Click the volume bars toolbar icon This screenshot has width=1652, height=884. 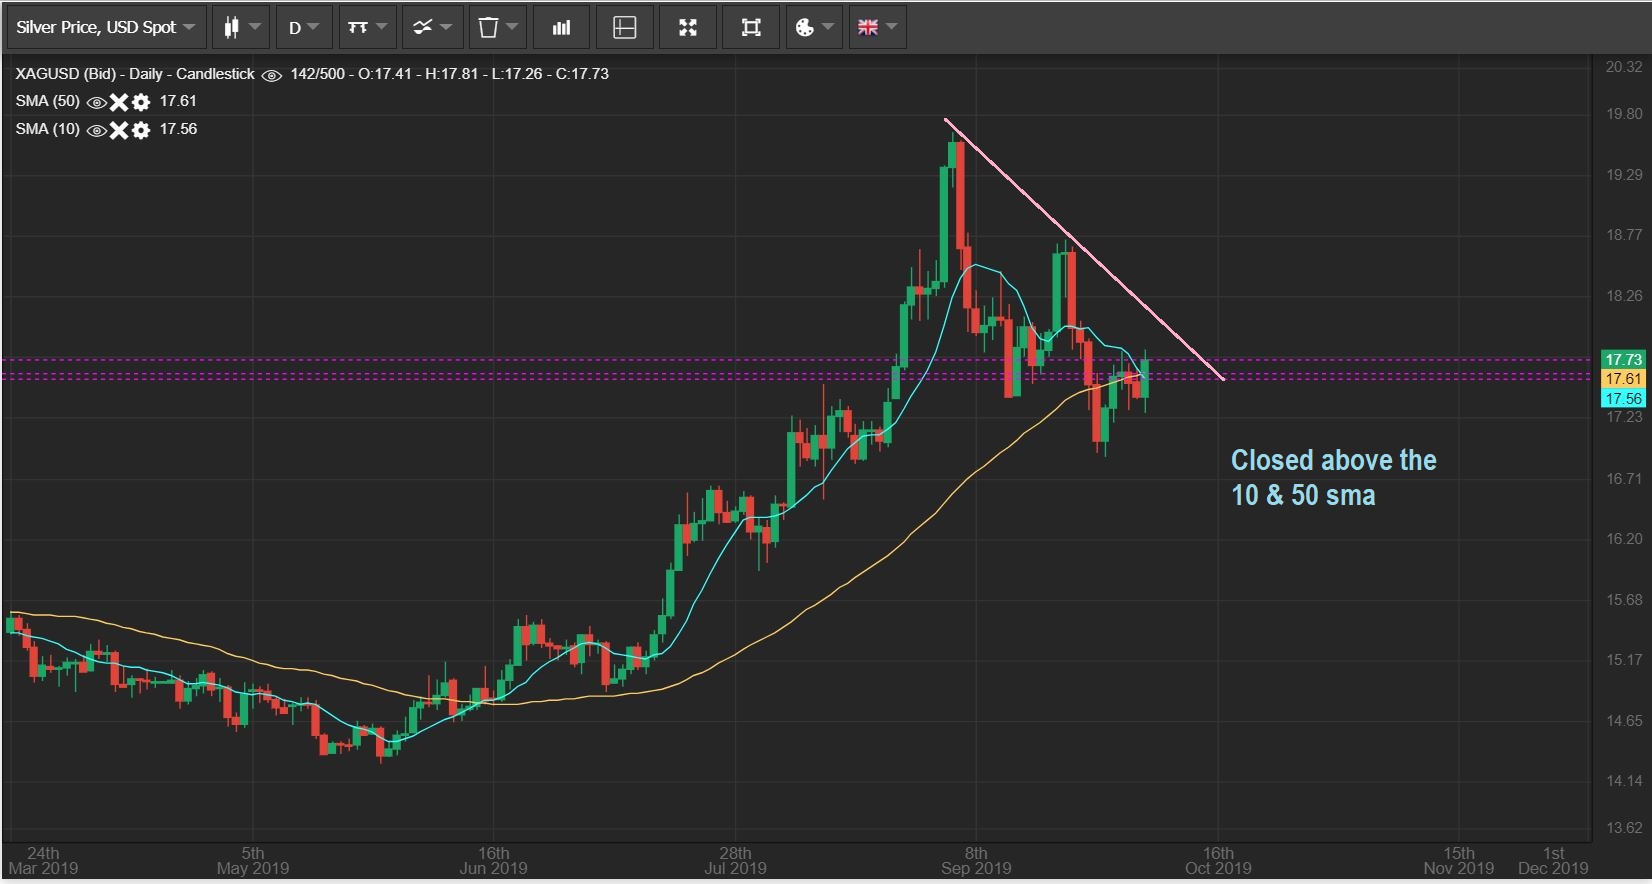click(x=561, y=27)
